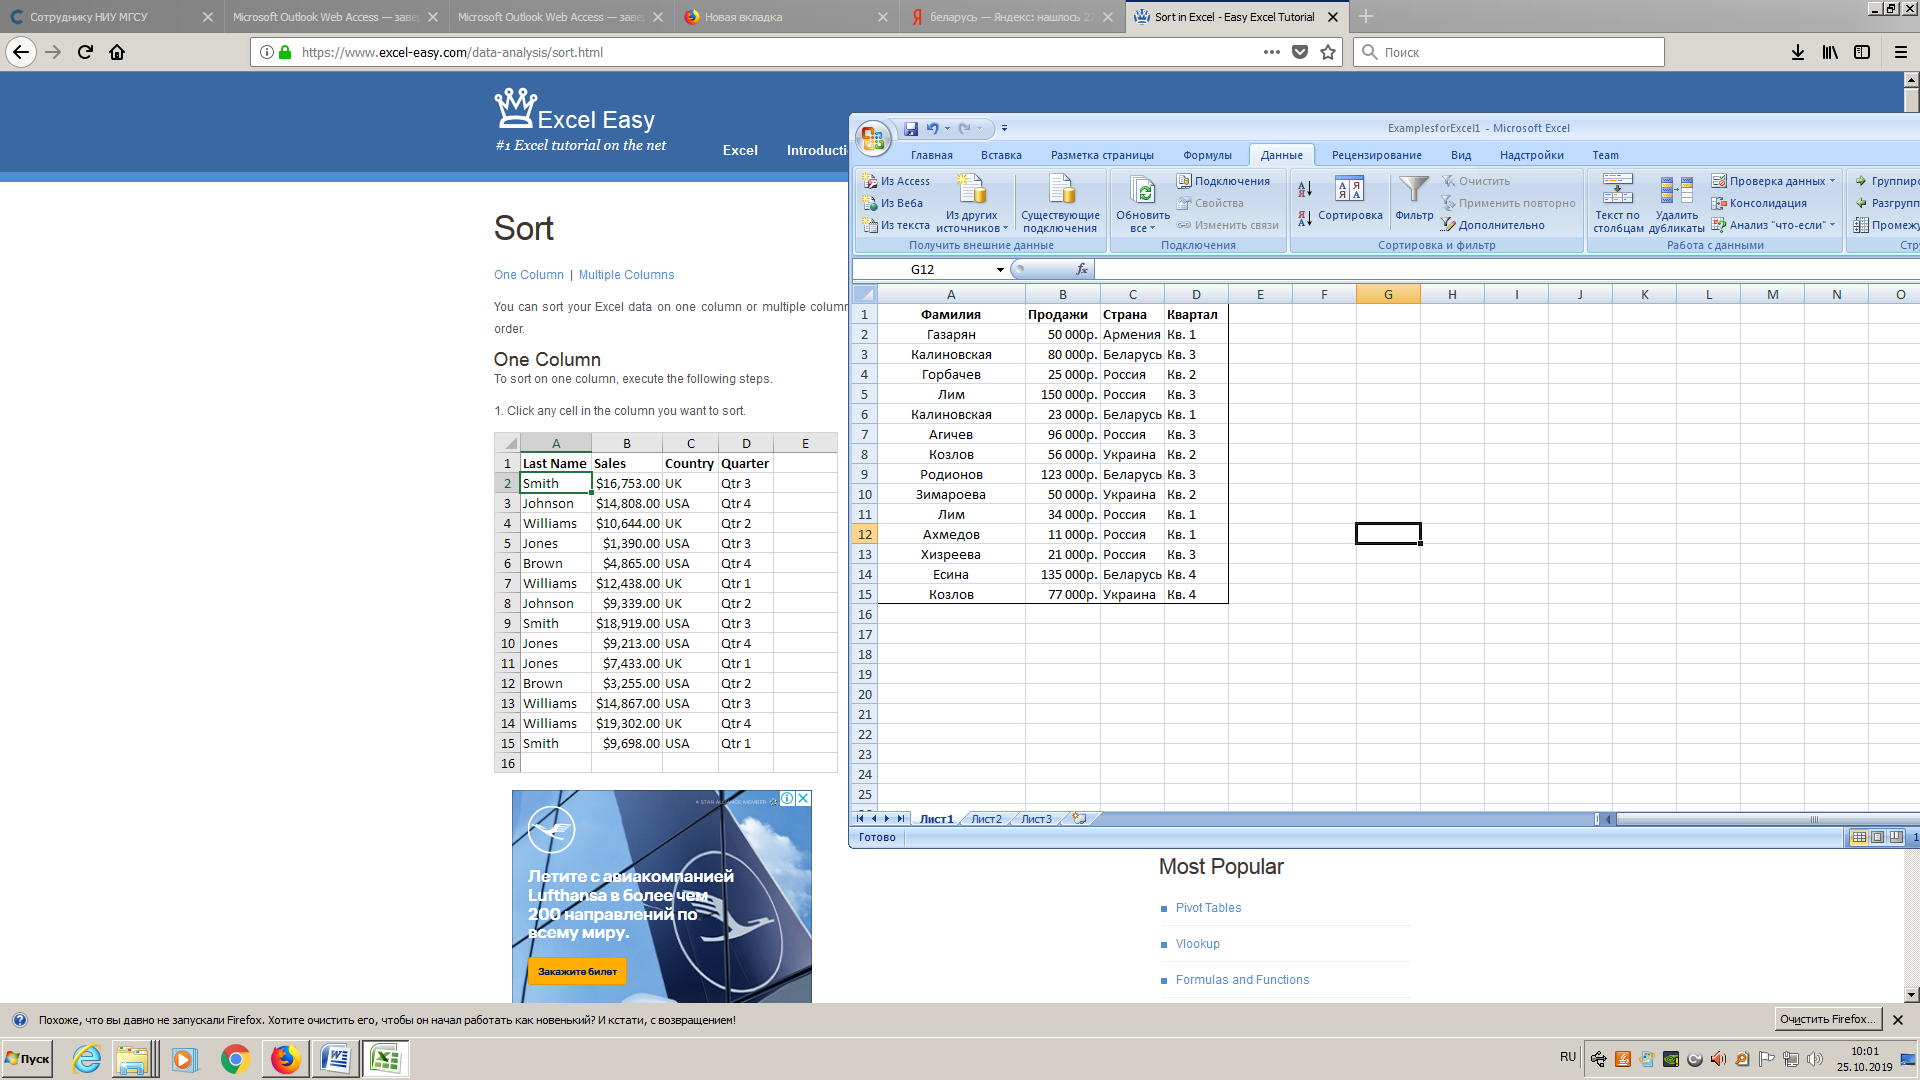This screenshot has height=1080, width=1920.
Task: Click Подключения in connections group
Action: point(1223,181)
